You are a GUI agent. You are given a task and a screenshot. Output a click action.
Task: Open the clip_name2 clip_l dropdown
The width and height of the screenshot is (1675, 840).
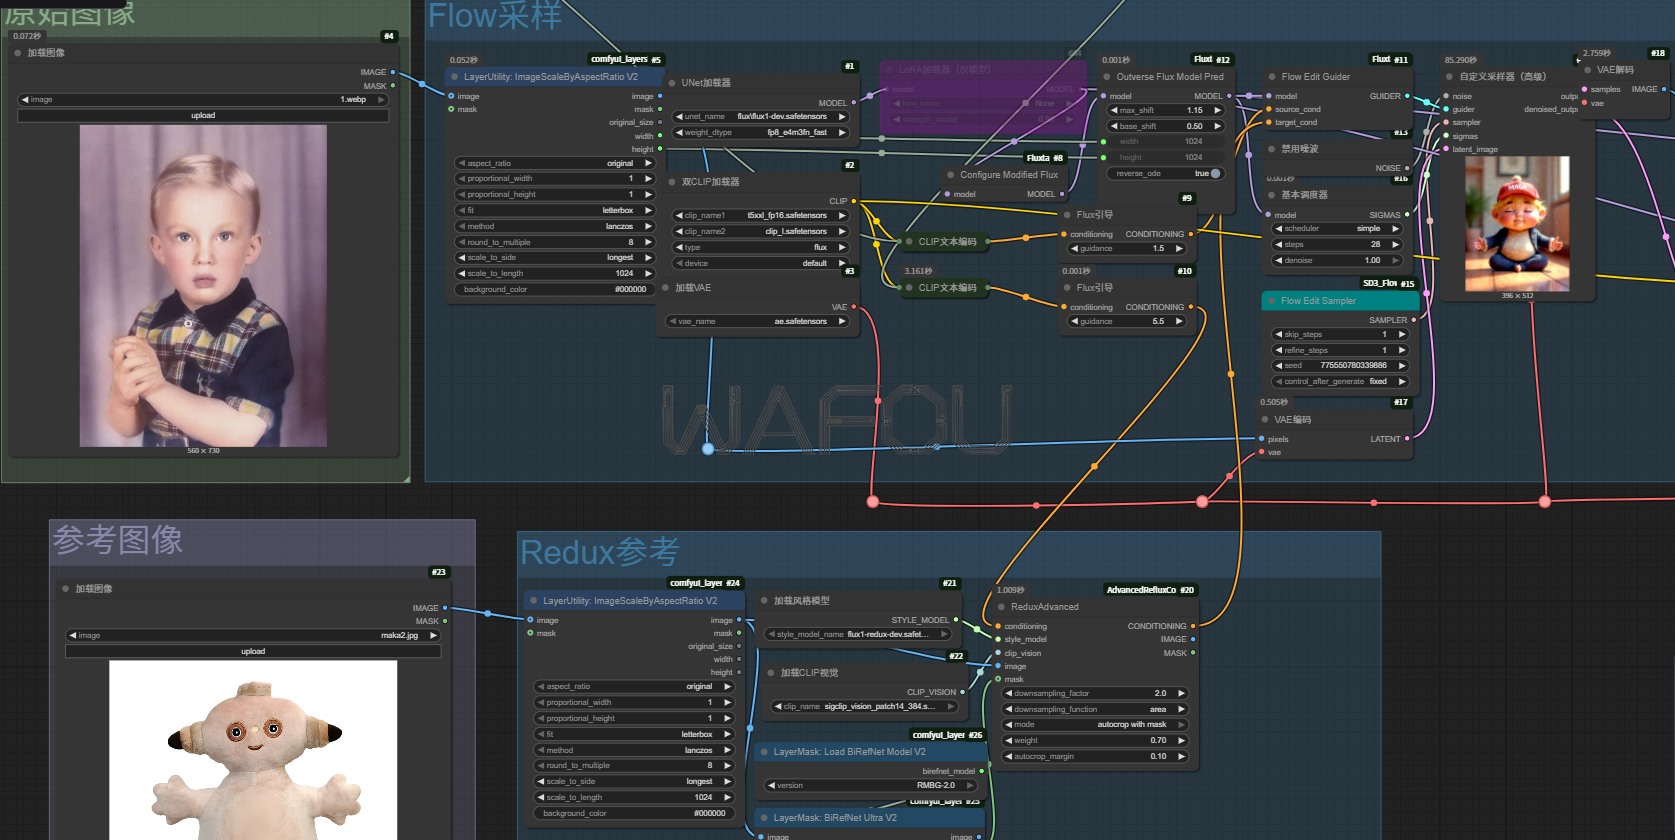(760, 231)
